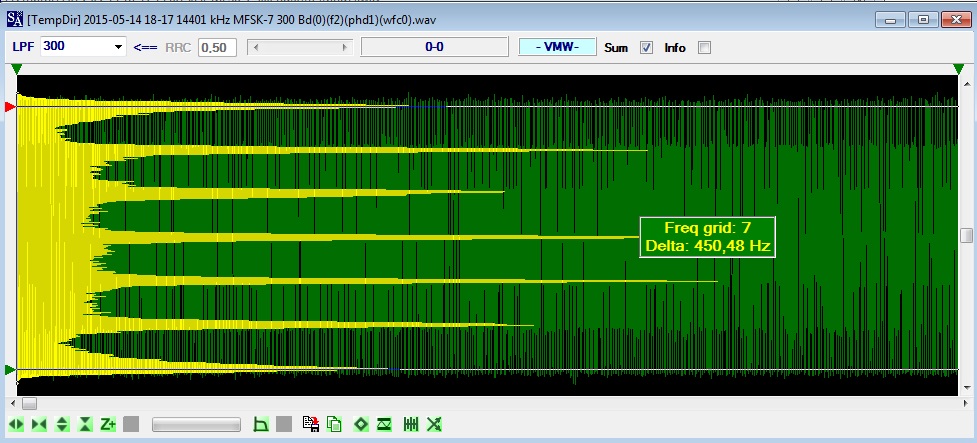Click the crossed arrows shuffle icon
Screen dimensions: 977x443
click(x=434, y=424)
